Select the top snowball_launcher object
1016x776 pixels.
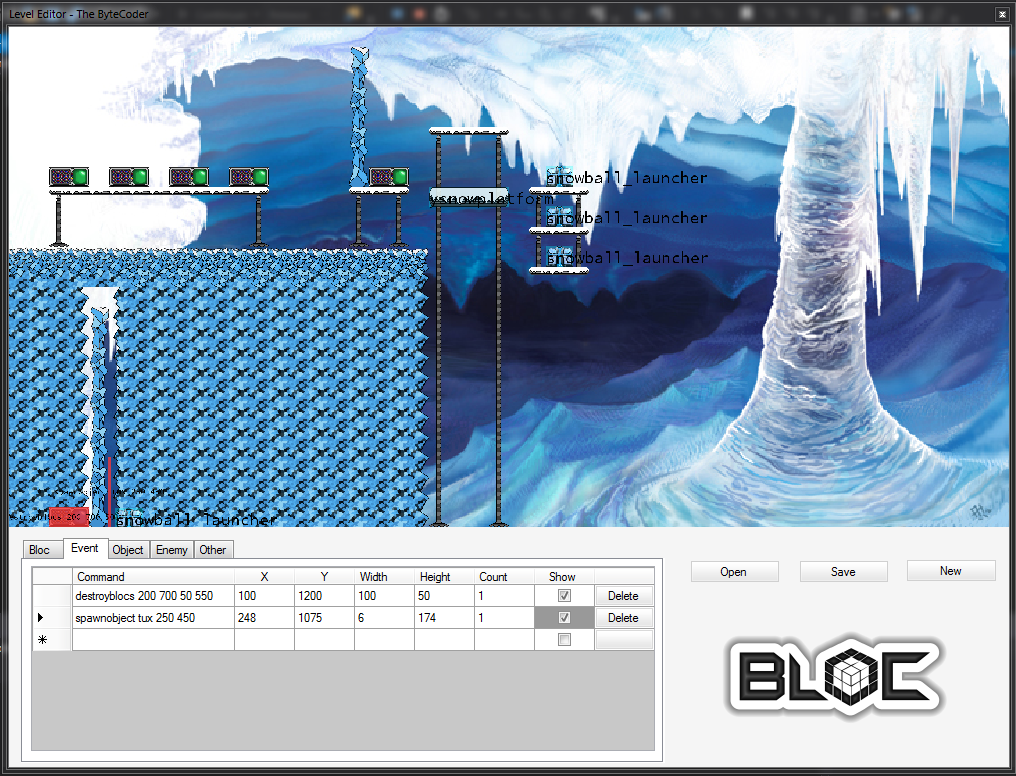(559, 177)
